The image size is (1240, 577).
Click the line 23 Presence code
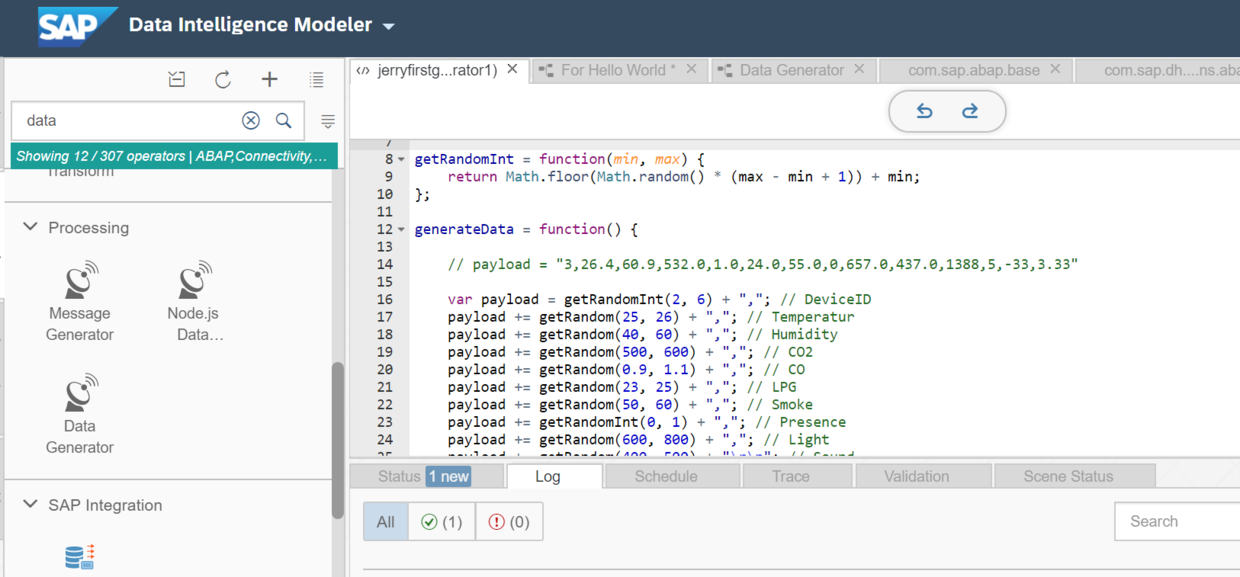tap(646, 422)
